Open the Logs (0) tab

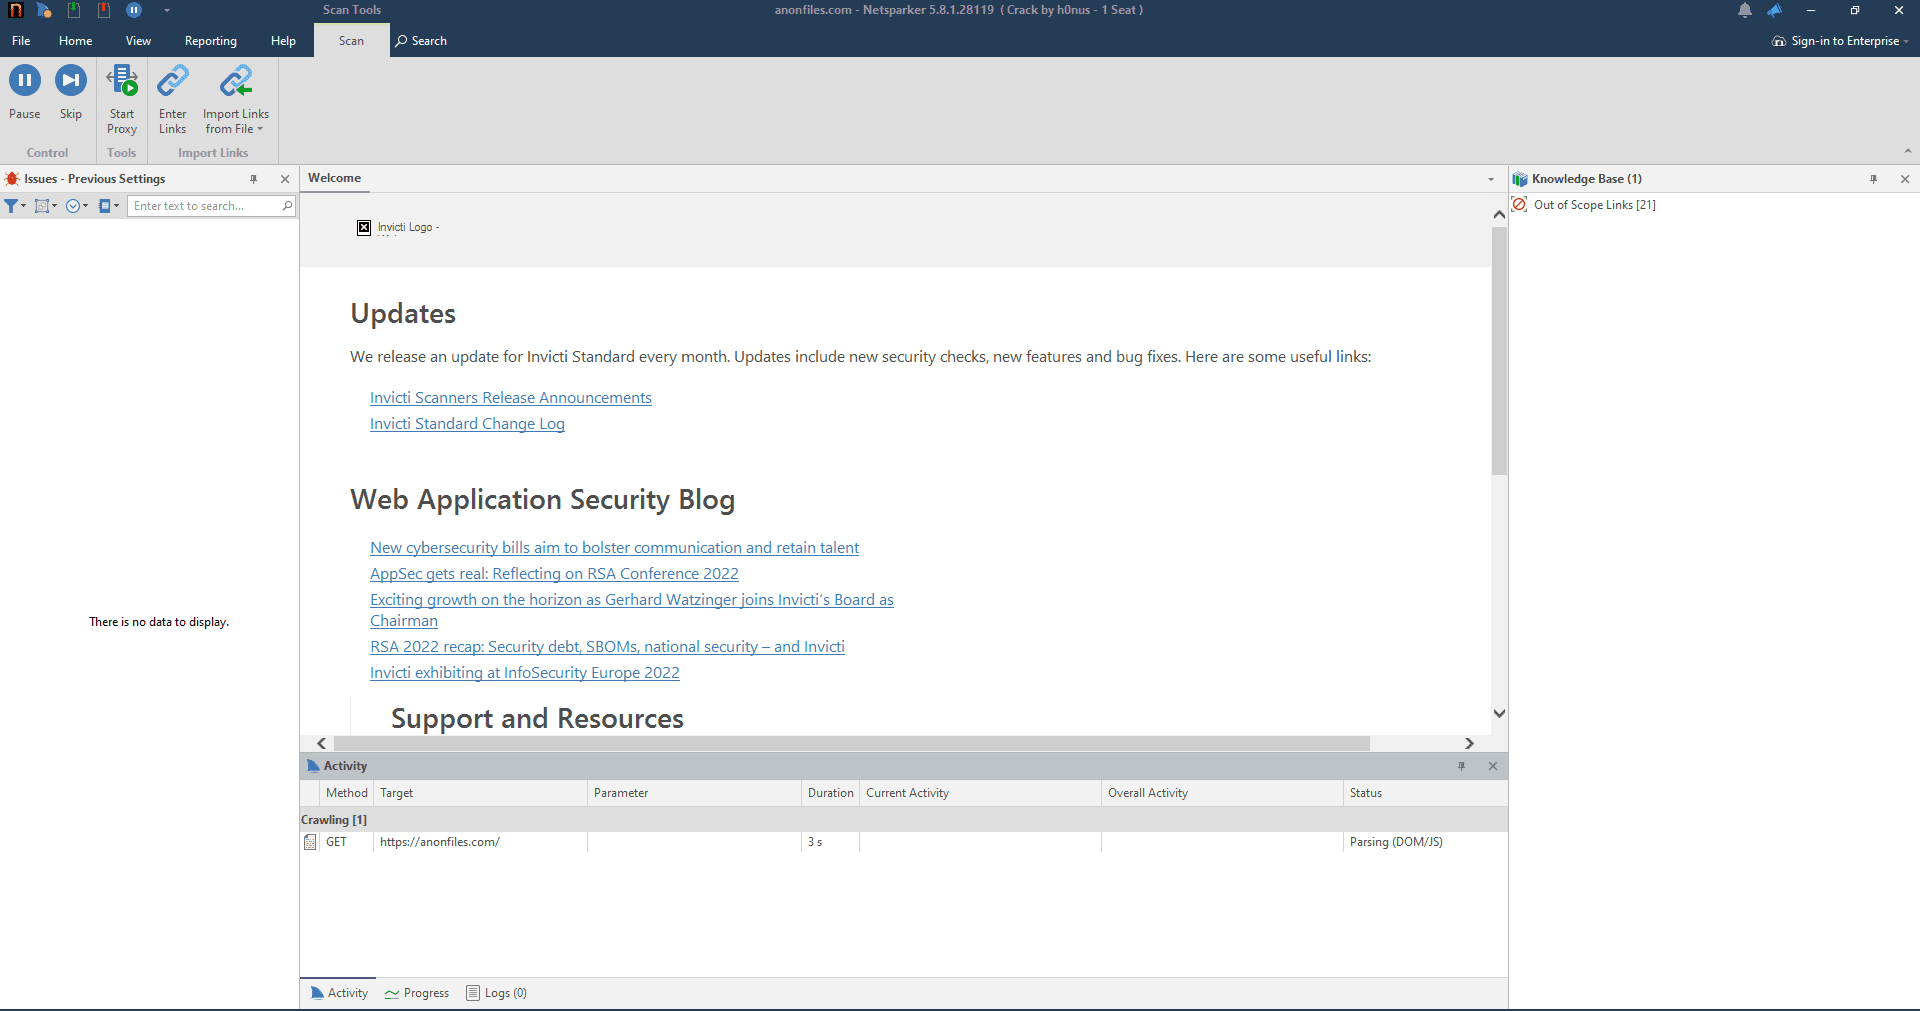(x=497, y=993)
